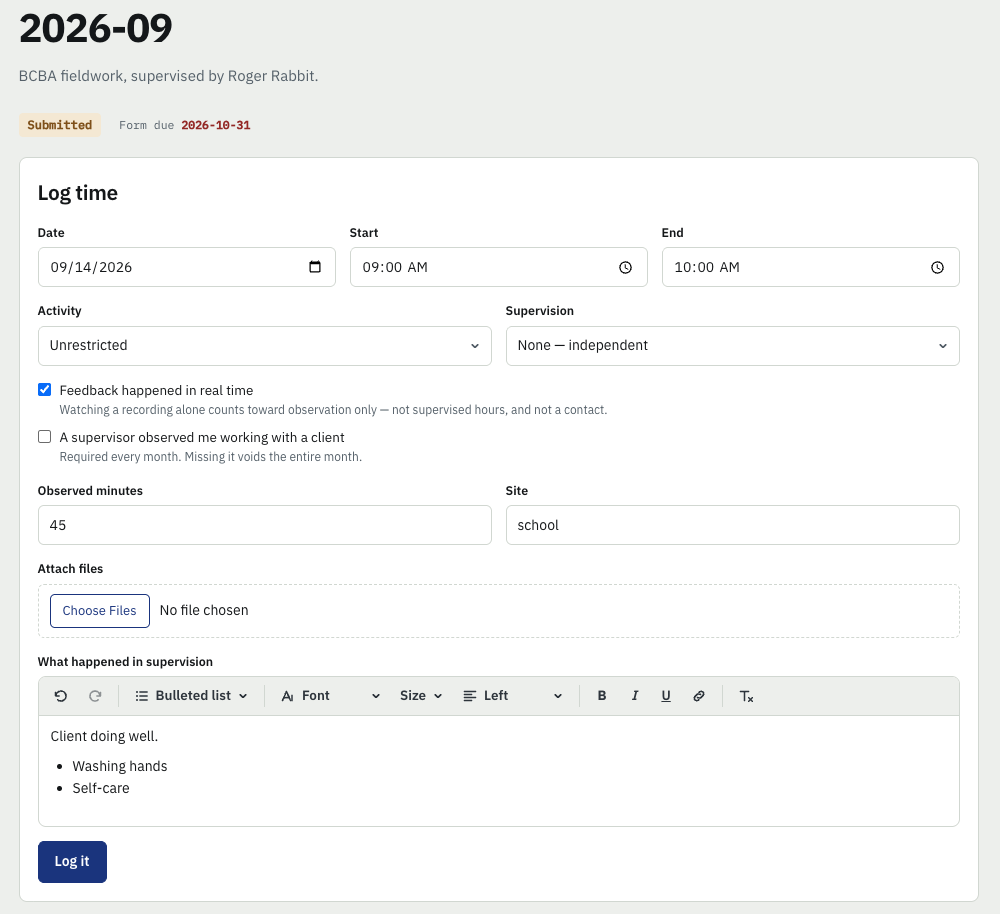Insert a link via the chain icon

click(699, 696)
